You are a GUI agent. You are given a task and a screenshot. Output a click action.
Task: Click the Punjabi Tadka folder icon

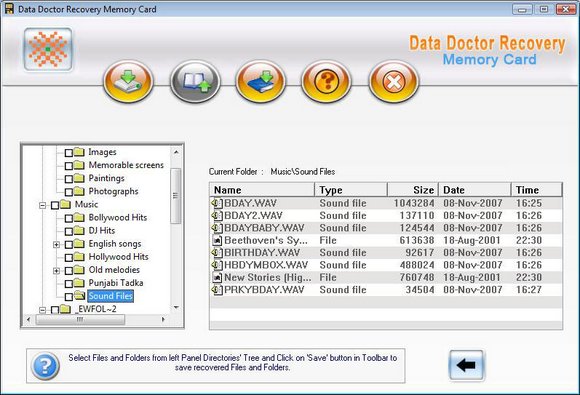79,283
